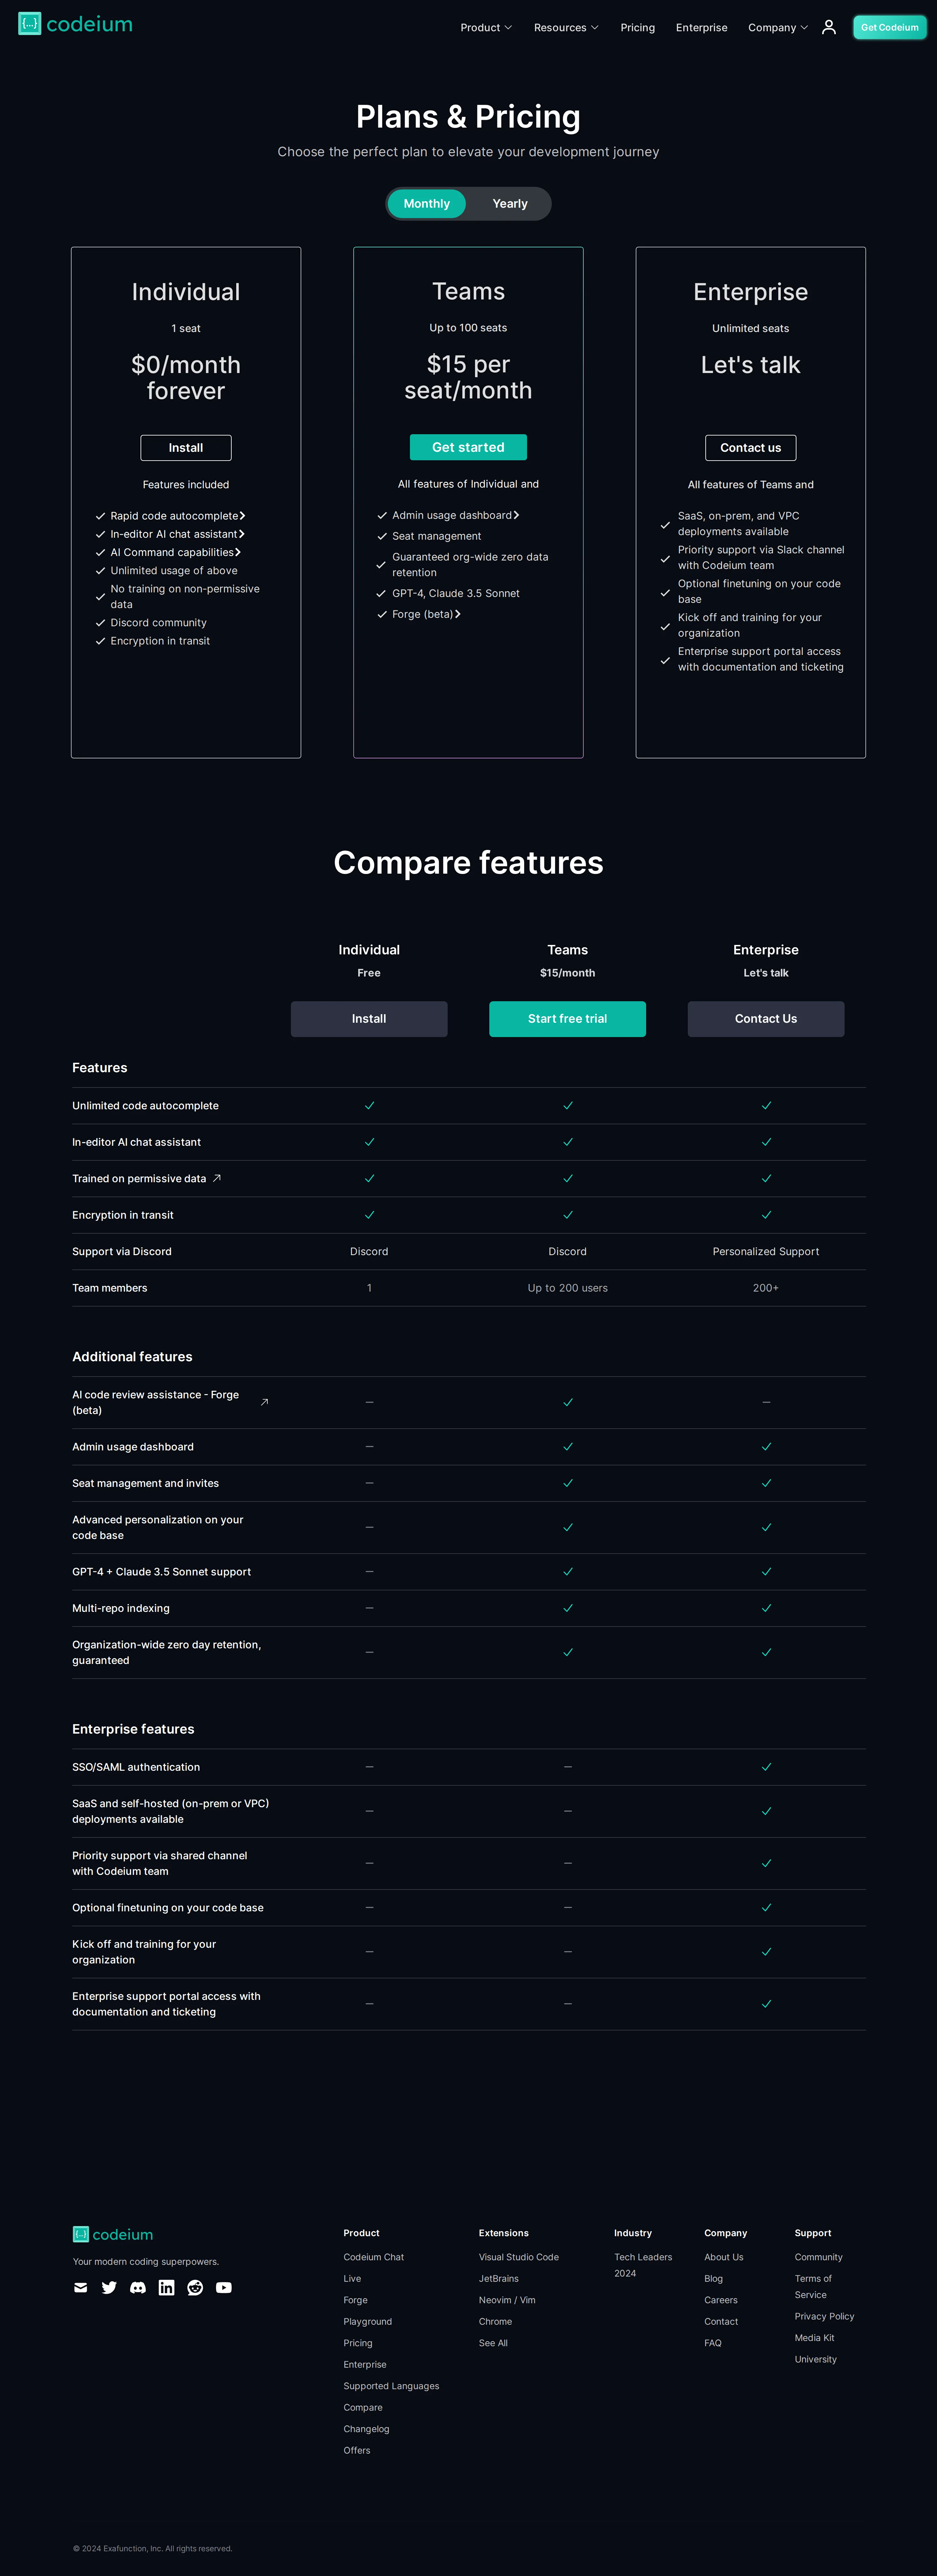
Task: Open University footer link
Action: [816, 2359]
